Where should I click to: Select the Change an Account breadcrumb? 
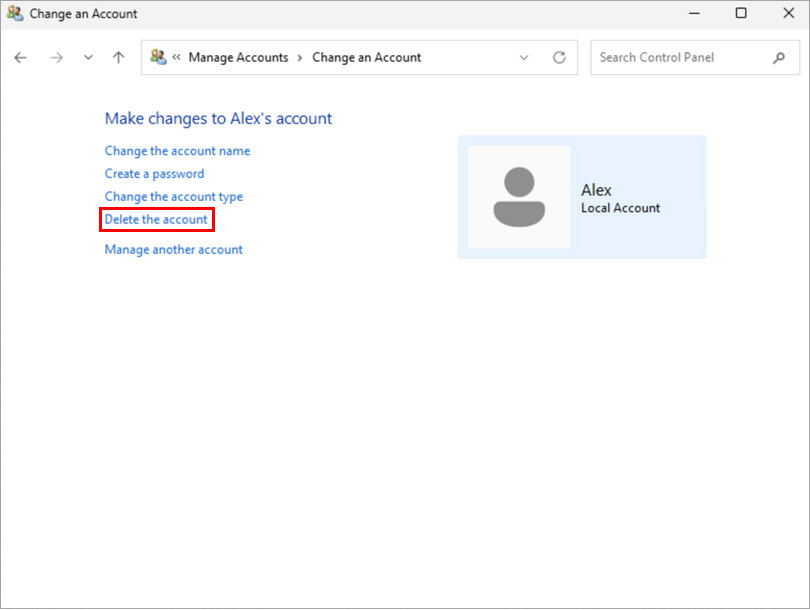(366, 58)
